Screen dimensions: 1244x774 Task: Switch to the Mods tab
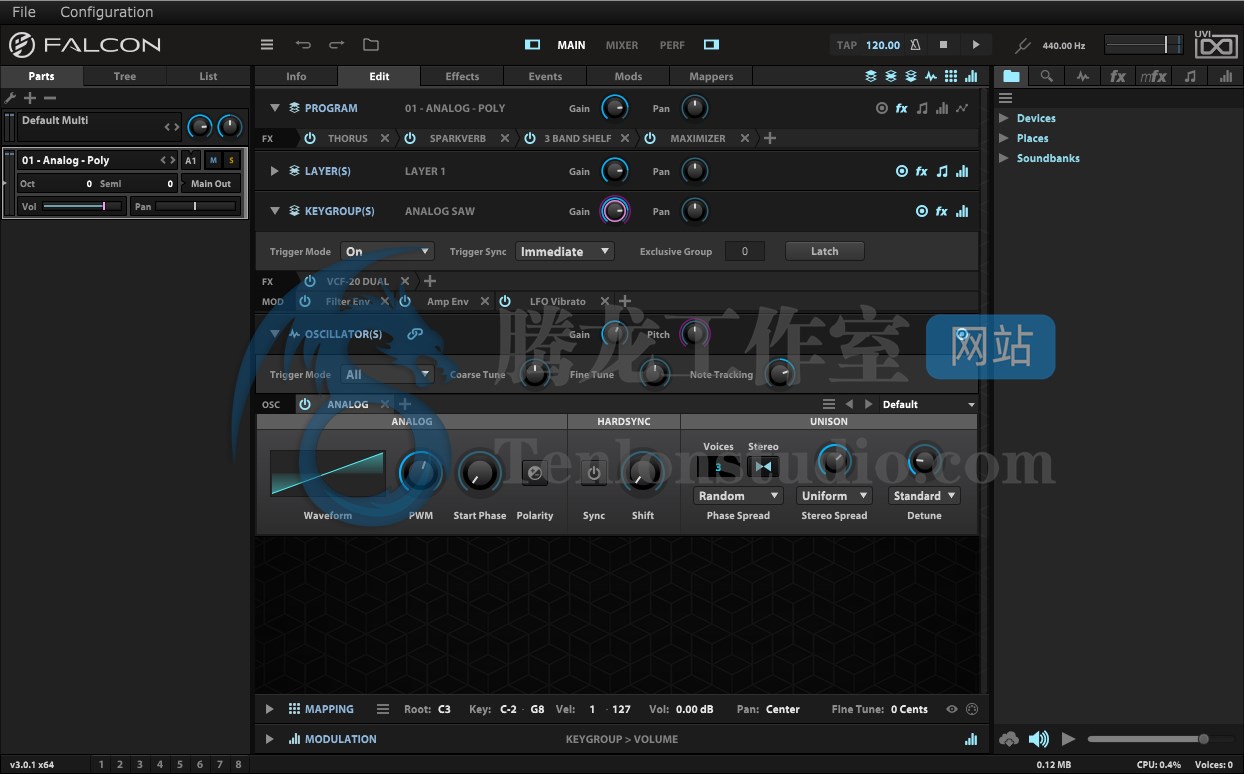coord(628,76)
